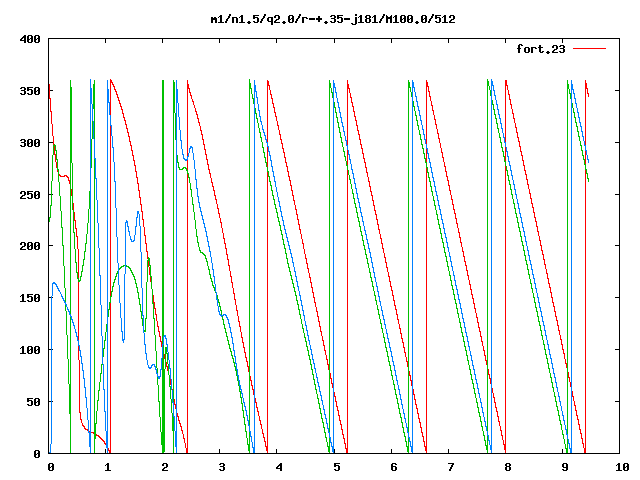The image size is (640, 480).
Task: Click the y-axis label 50
Action: pos(33,402)
